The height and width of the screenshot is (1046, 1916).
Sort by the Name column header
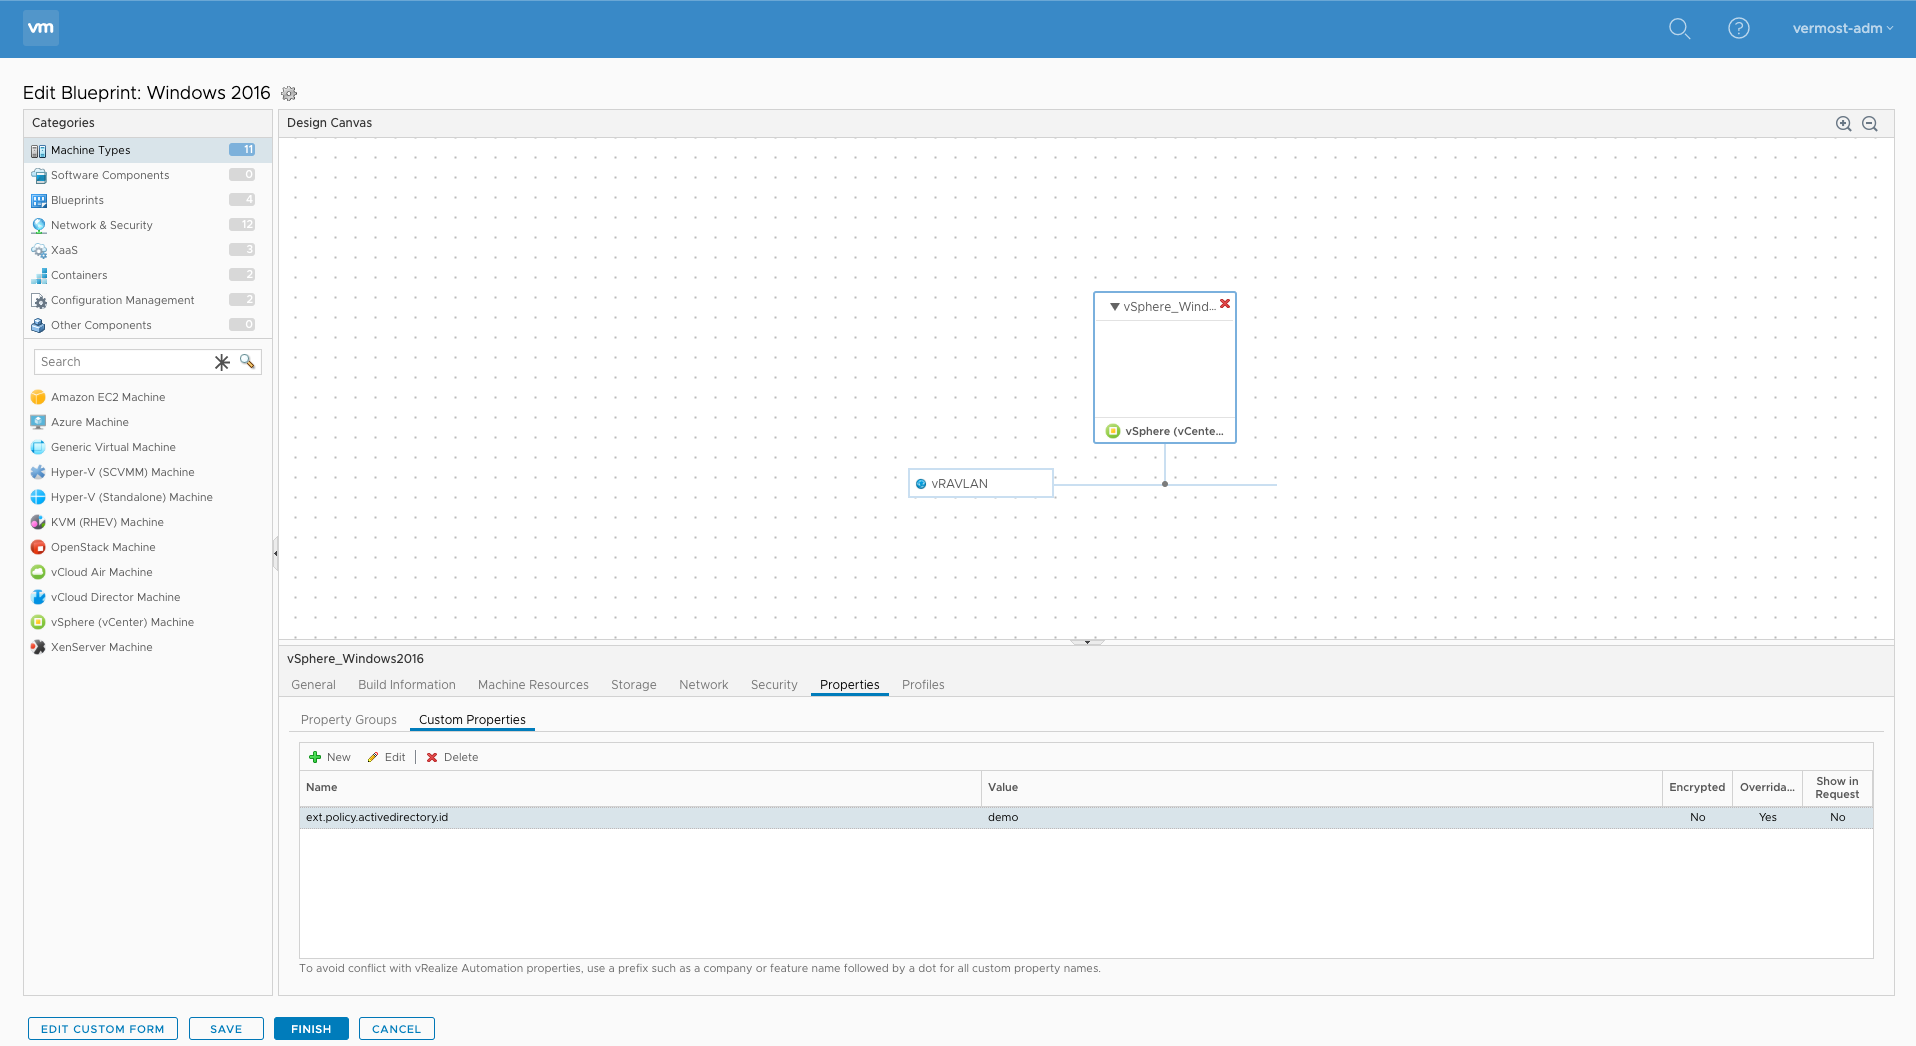pyautogui.click(x=640, y=788)
